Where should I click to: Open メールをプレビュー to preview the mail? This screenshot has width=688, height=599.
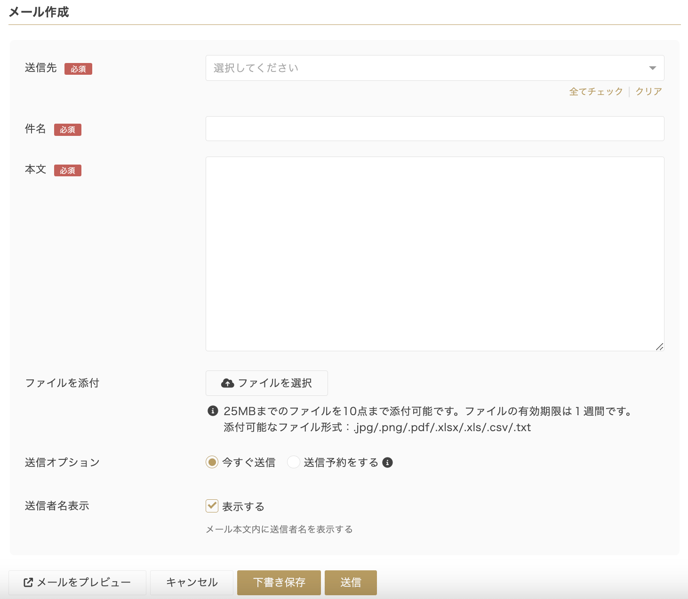(78, 582)
